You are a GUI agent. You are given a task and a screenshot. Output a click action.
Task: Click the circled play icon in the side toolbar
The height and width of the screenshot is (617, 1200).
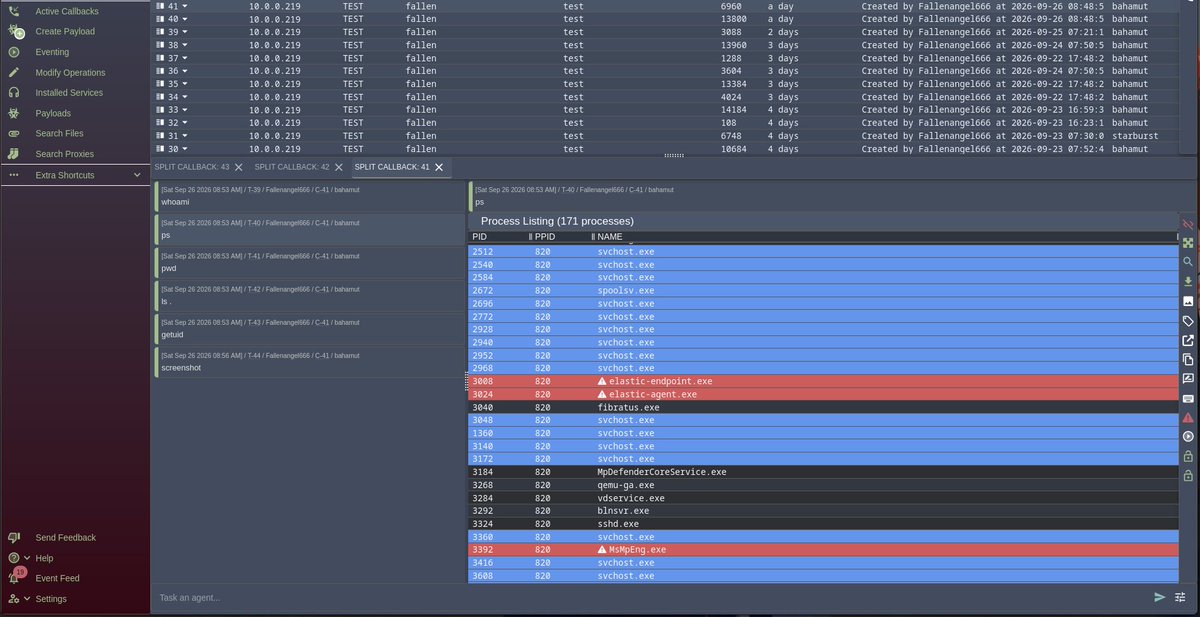[x=1188, y=437]
